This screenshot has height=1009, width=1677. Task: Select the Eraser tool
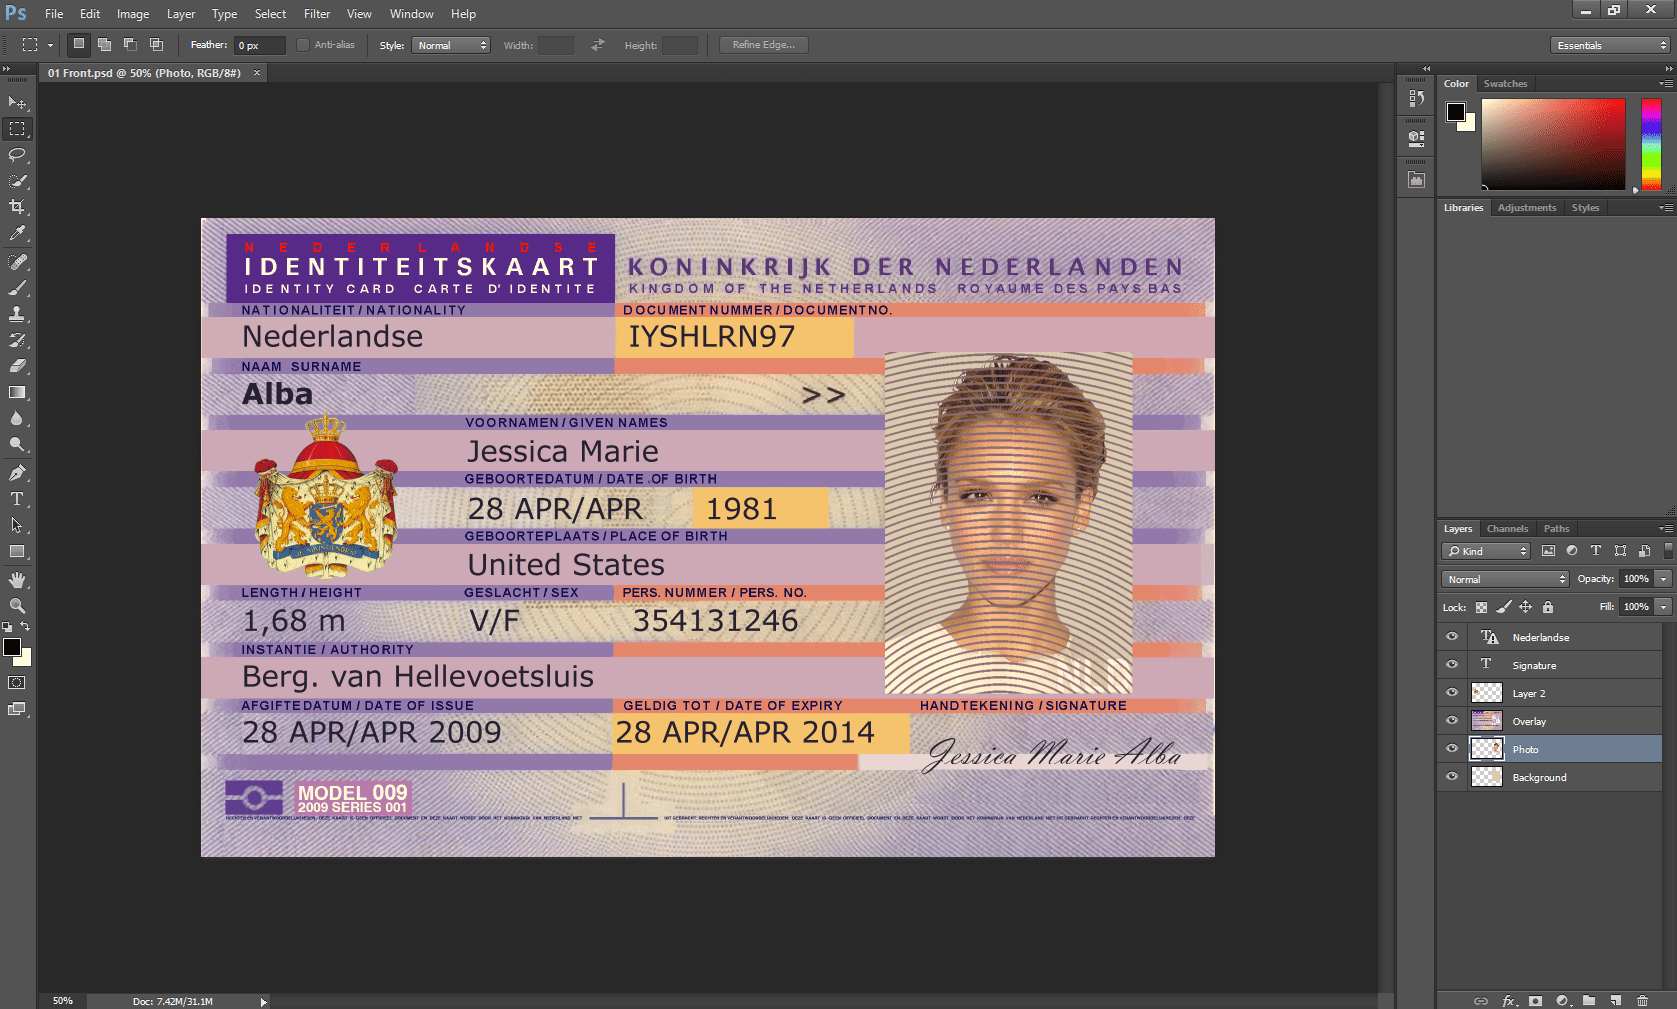click(17, 366)
